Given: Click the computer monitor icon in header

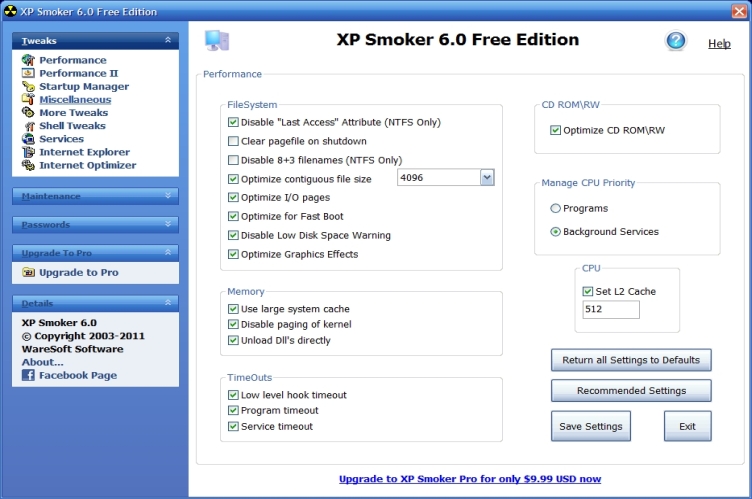Looking at the screenshot, I should [x=217, y=41].
